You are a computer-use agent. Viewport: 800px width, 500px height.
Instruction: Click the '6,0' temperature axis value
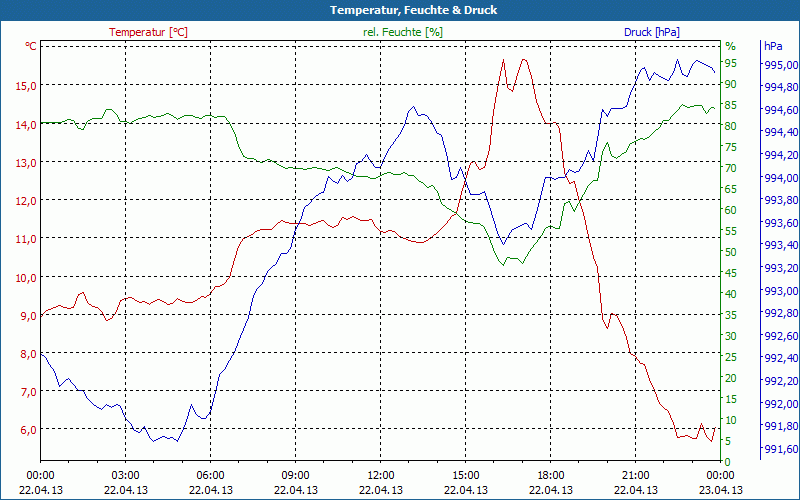29,430
